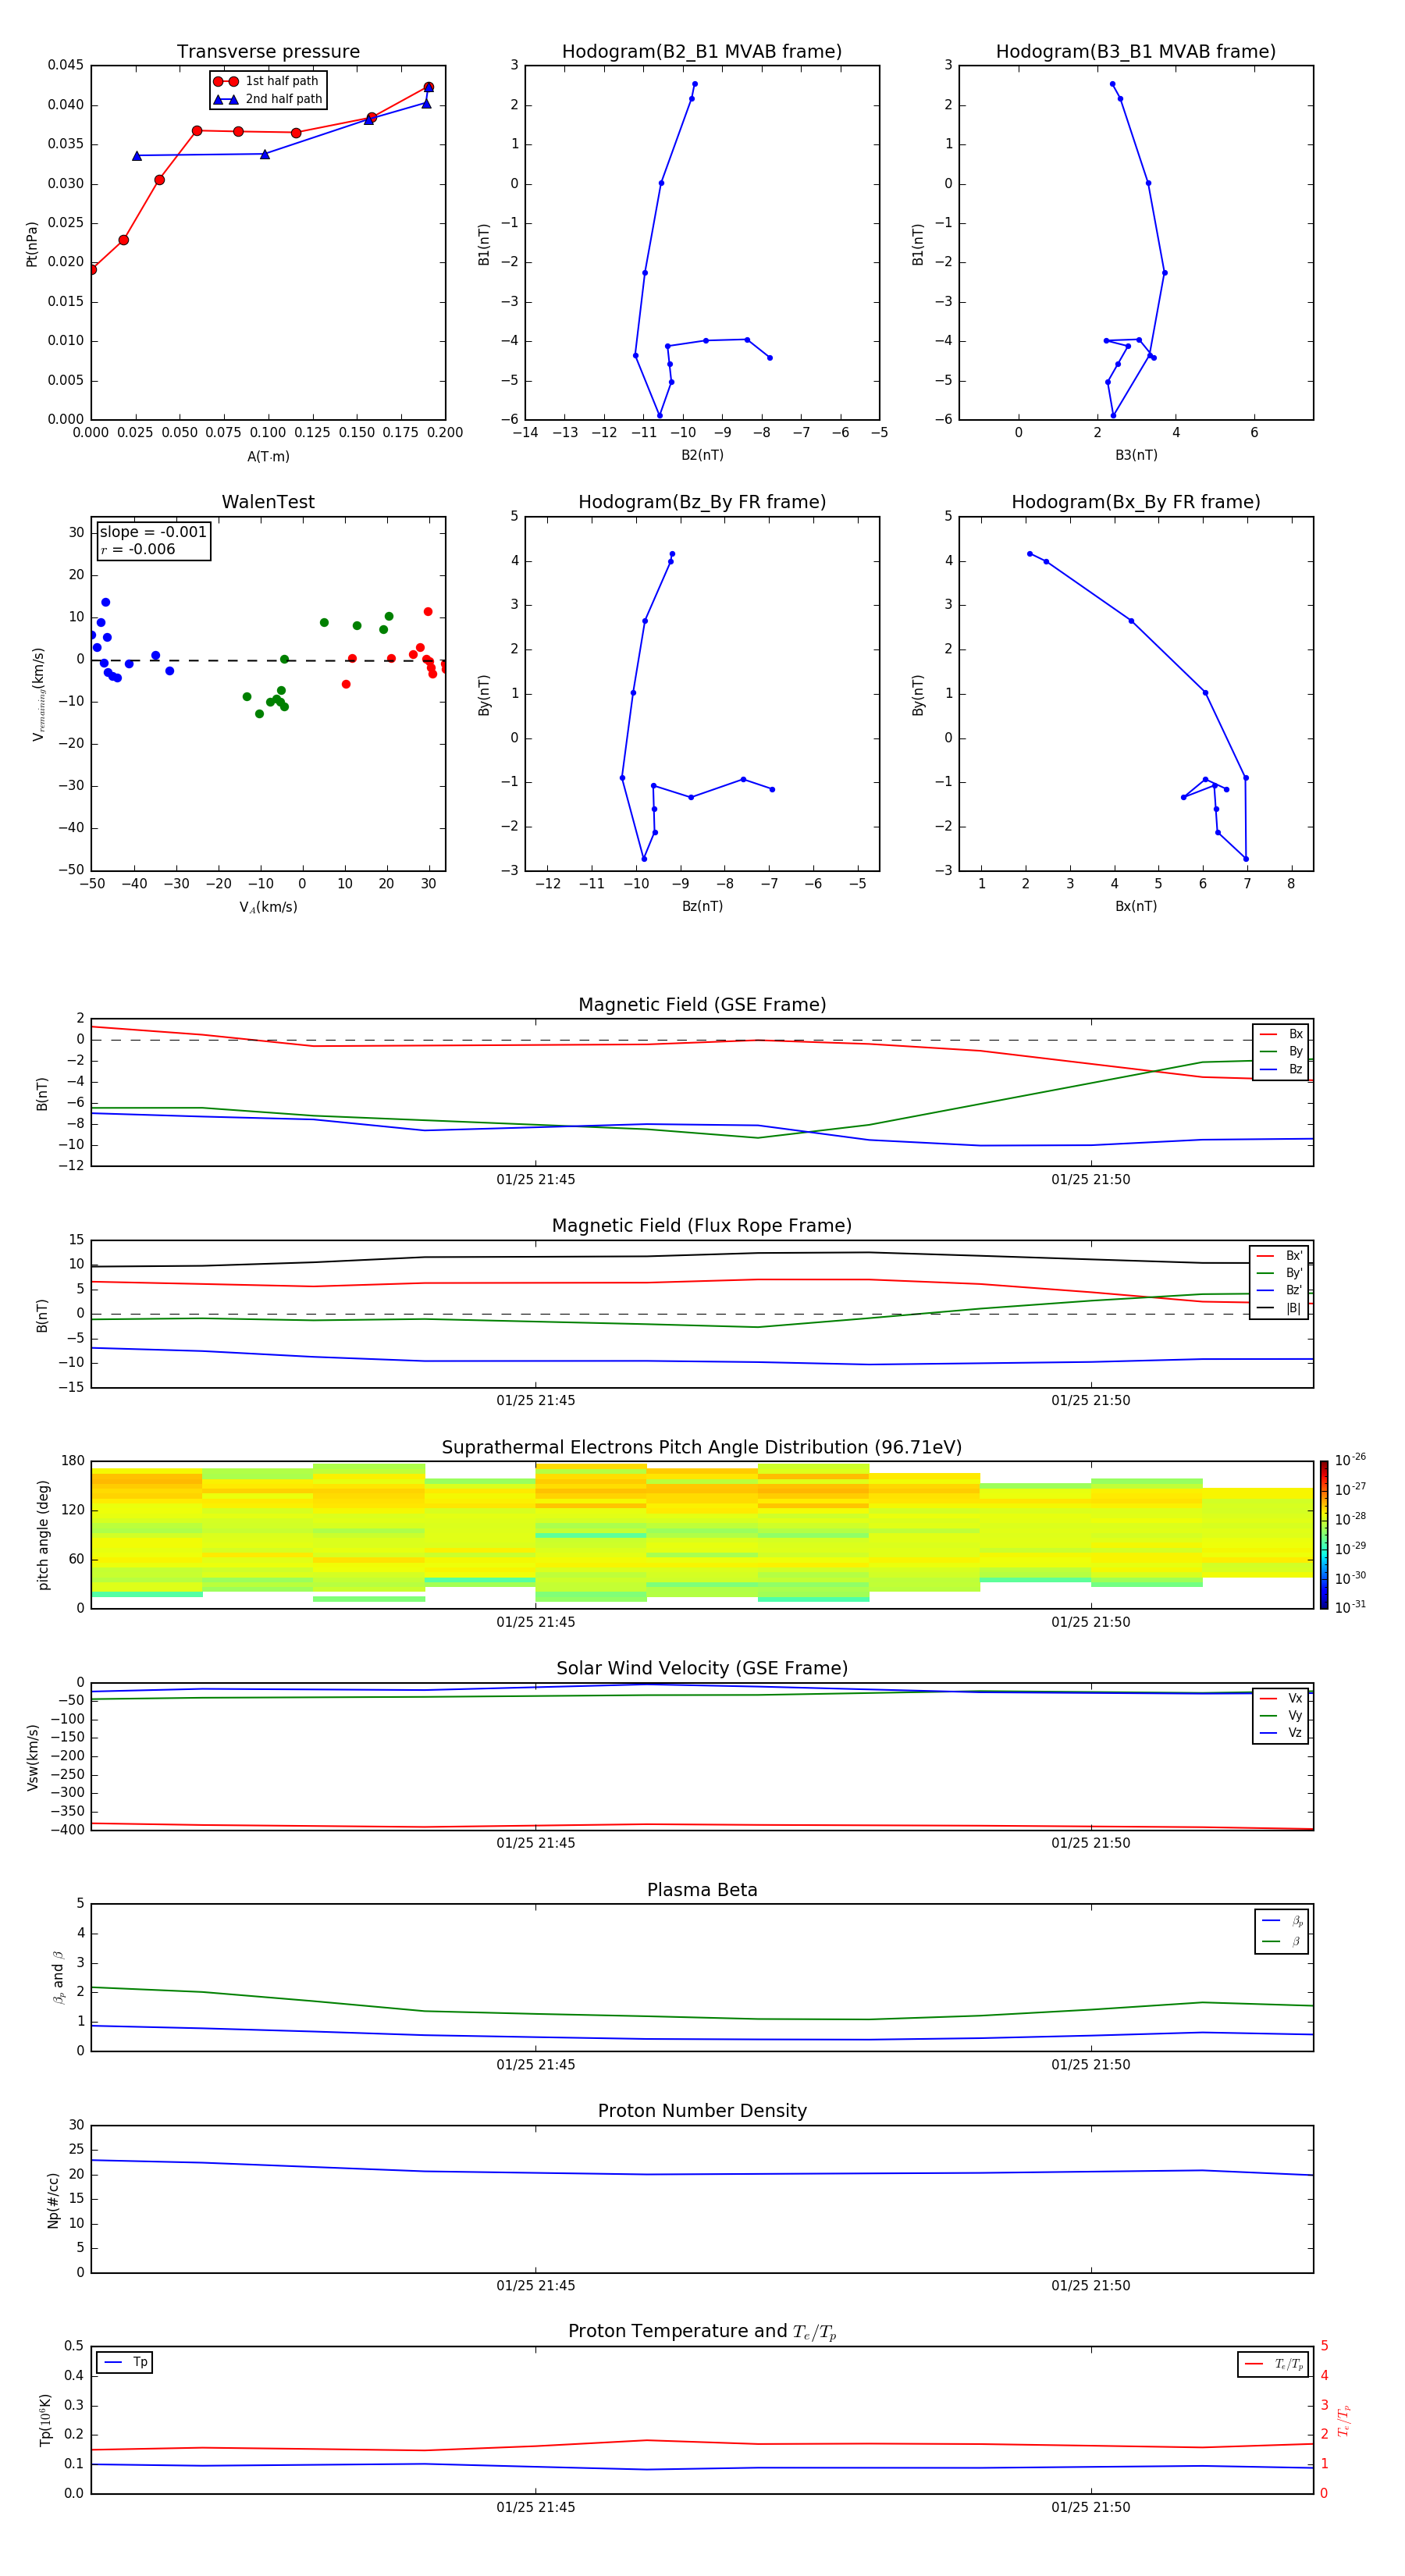Image resolution: width=1405 pixels, height=2576 pixels.
Task: Click the Te/Tp legend box
Action: pos(1273,2364)
